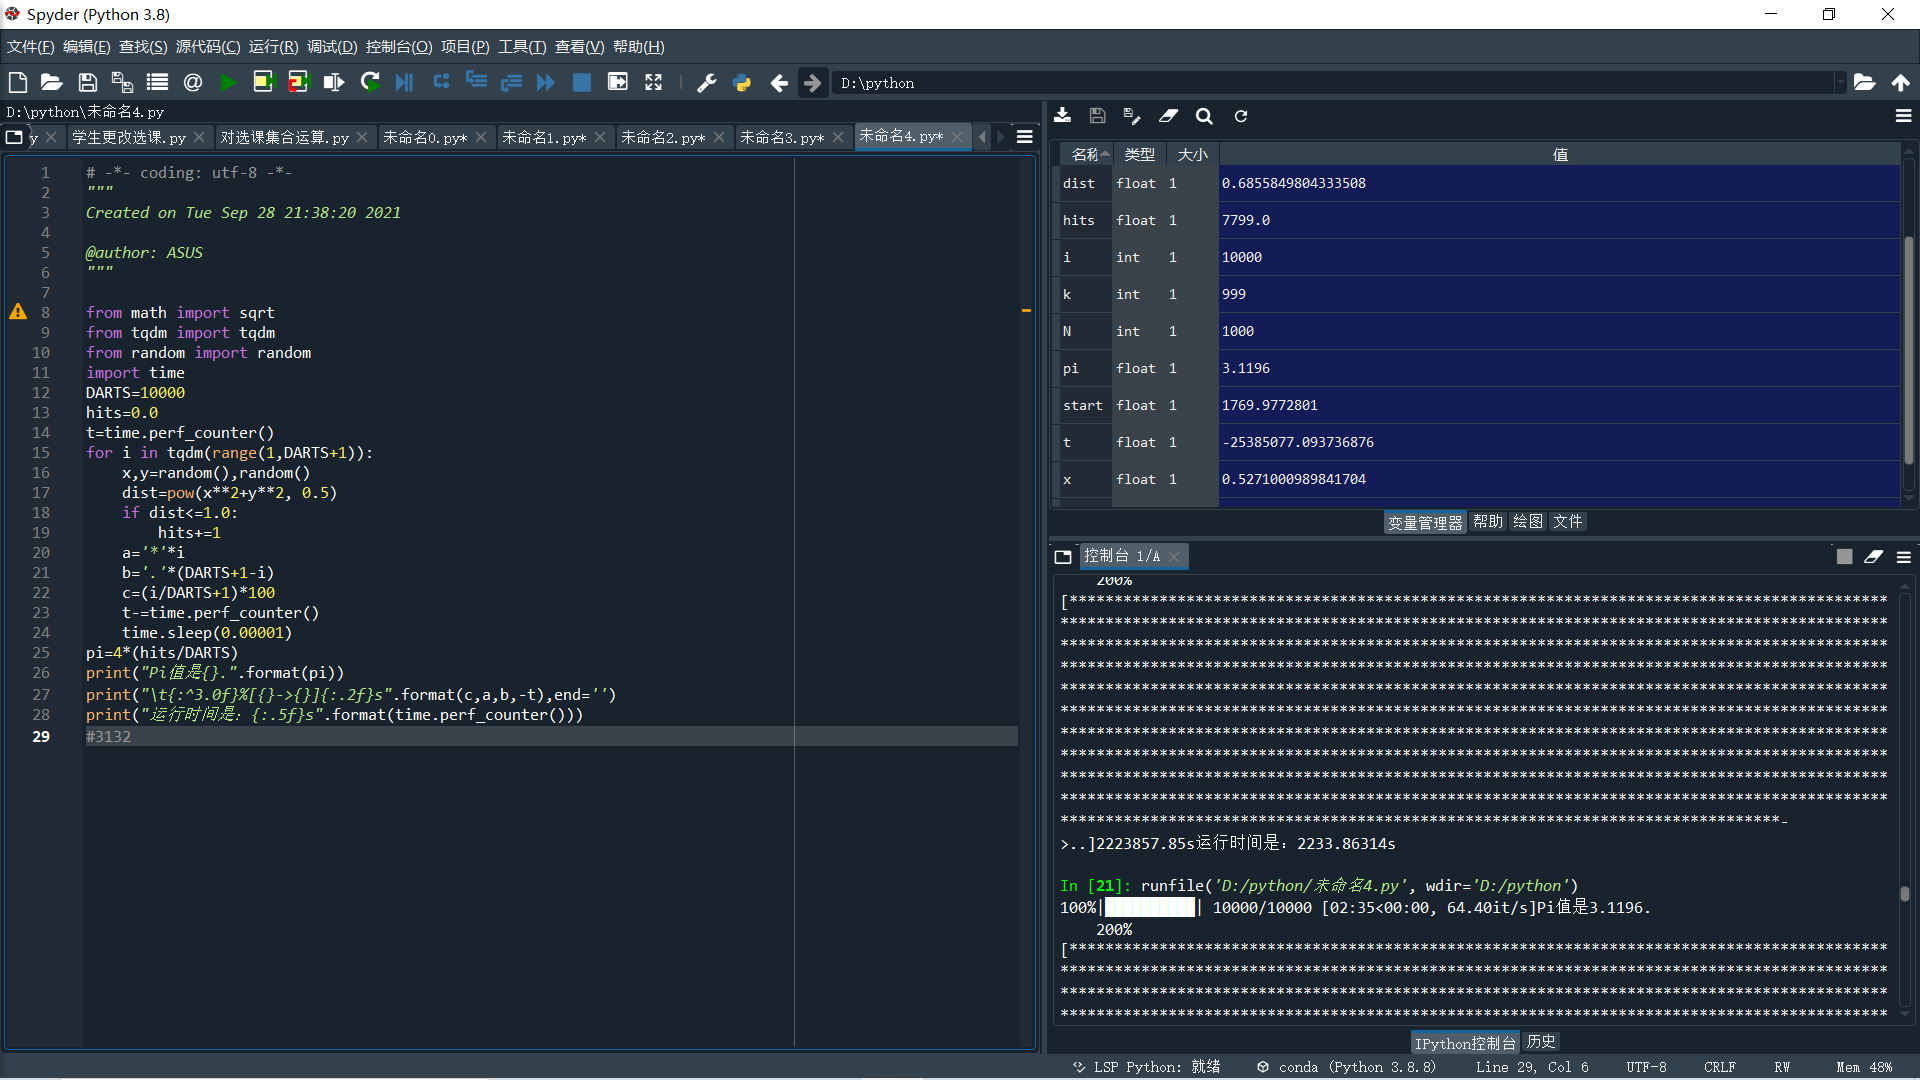Screen dimensions: 1920x1080
Task: Stop debugging with the blue square icon
Action: tap(581, 83)
